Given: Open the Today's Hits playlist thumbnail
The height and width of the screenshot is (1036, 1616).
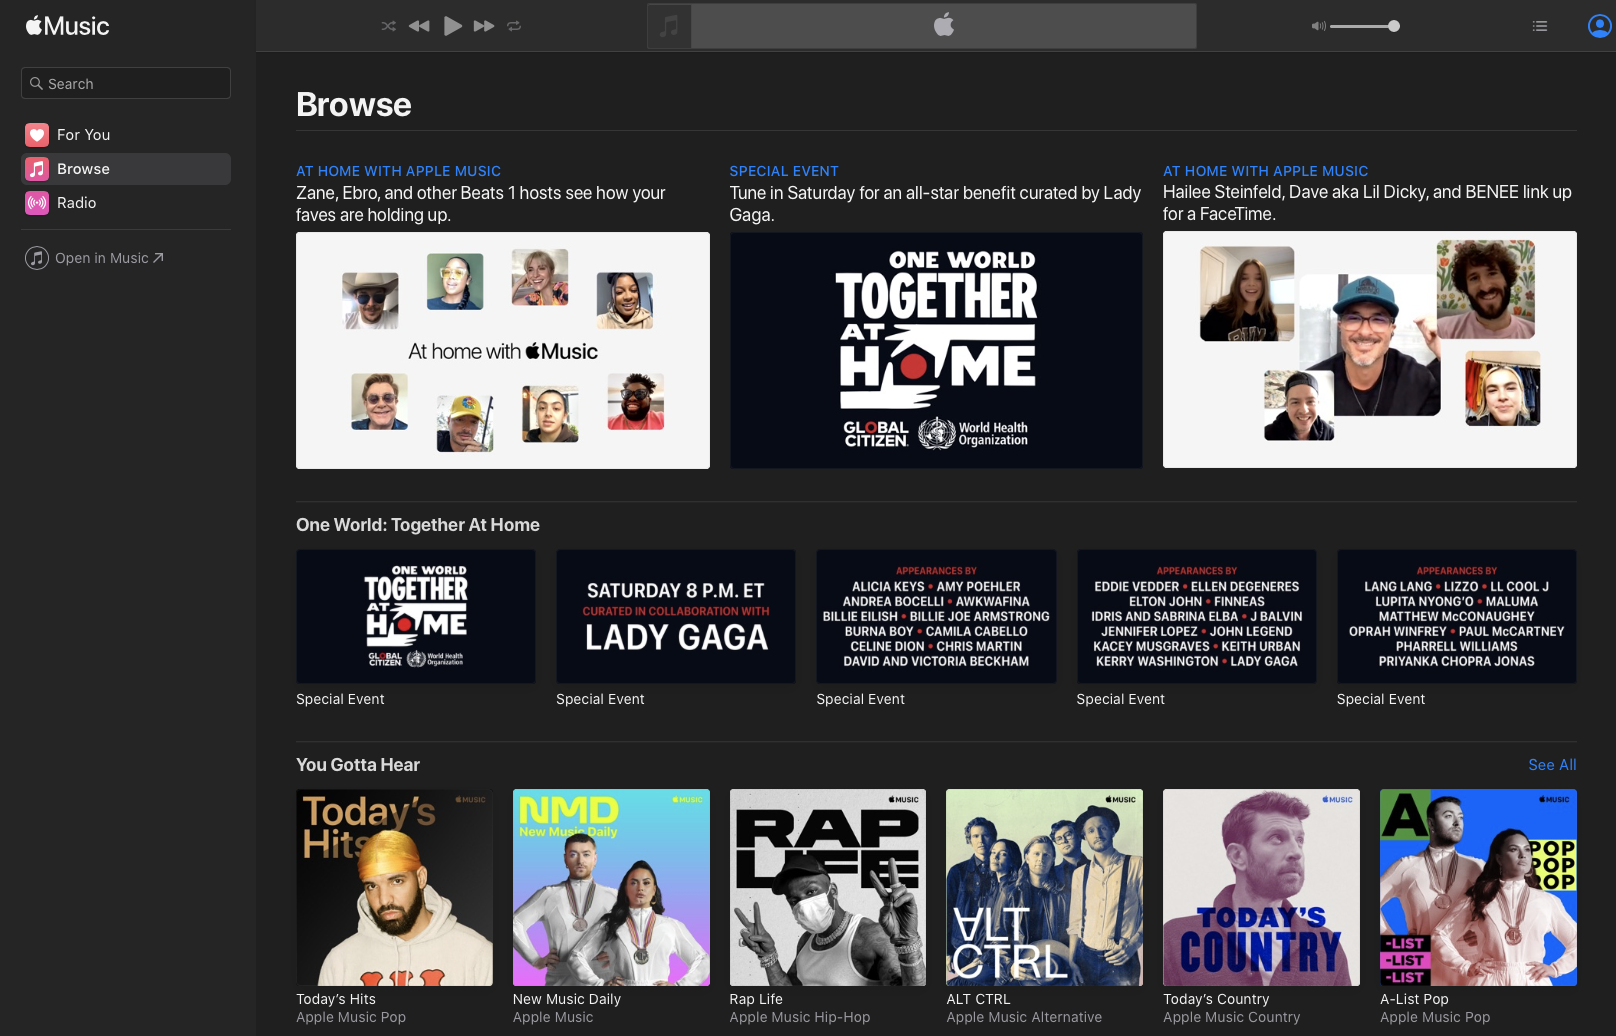Looking at the screenshot, I should (x=394, y=887).
